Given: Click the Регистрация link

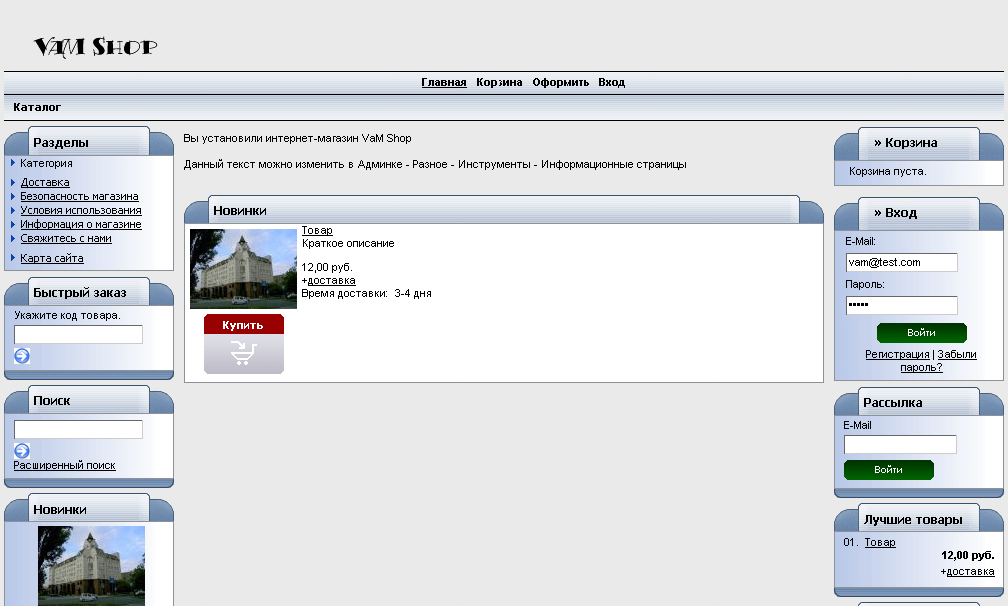Looking at the screenshot, I should 897,354.
